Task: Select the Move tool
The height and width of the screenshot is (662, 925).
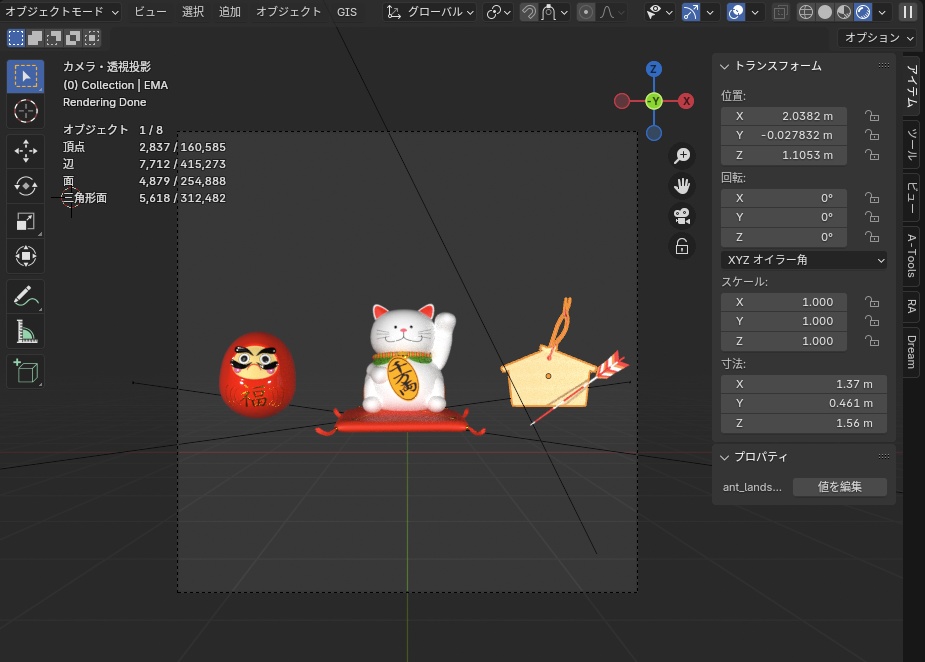Action: 25,151
